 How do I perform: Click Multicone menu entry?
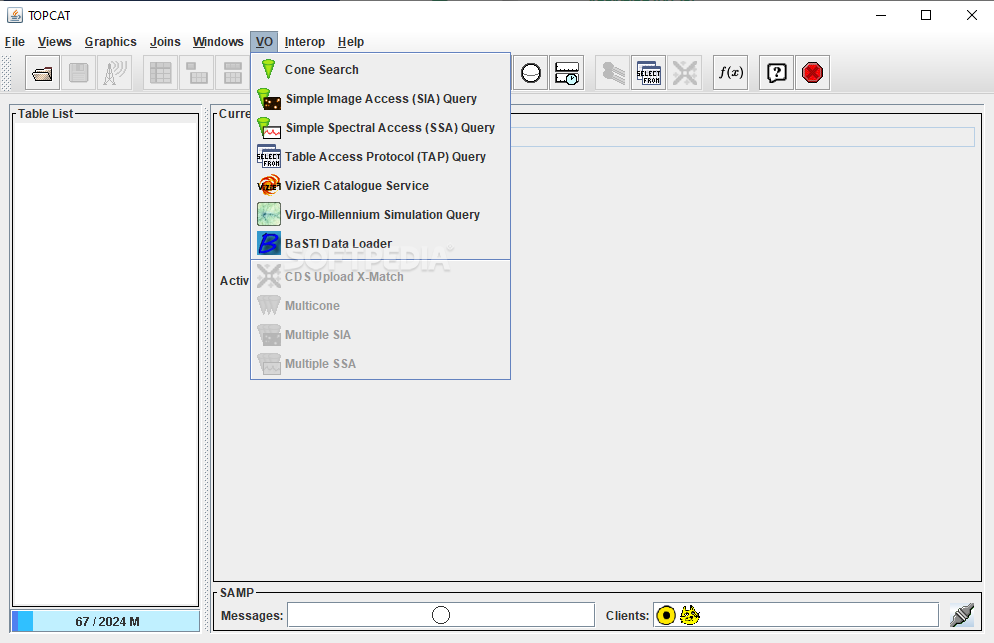[380, 306]
